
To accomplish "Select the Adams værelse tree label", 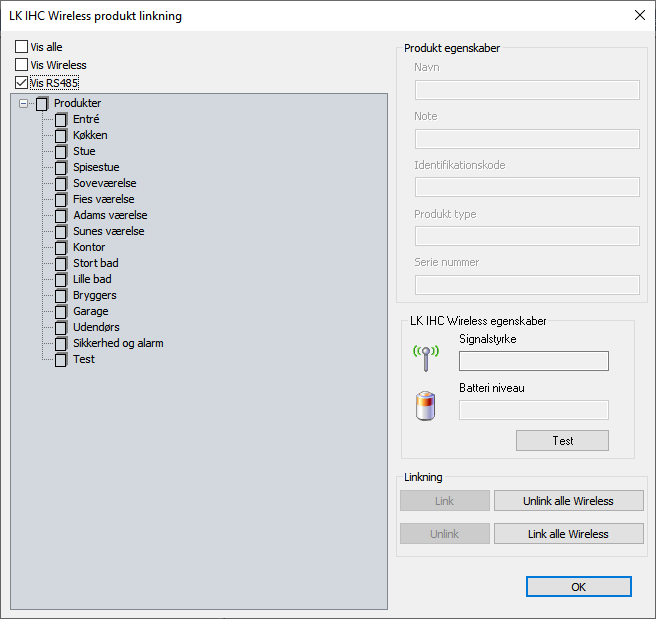I will pyautogui.click(x=110, y=215).
